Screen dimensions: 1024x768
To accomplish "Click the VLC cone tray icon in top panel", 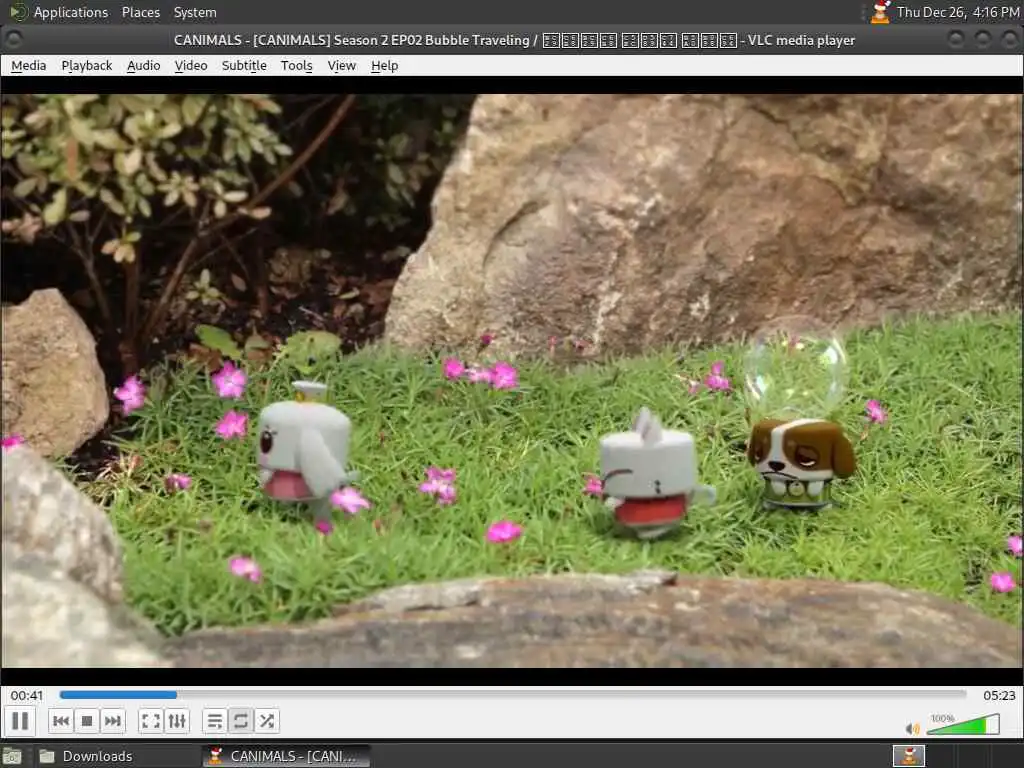I will pyautogui.click(x=880, y=12).
